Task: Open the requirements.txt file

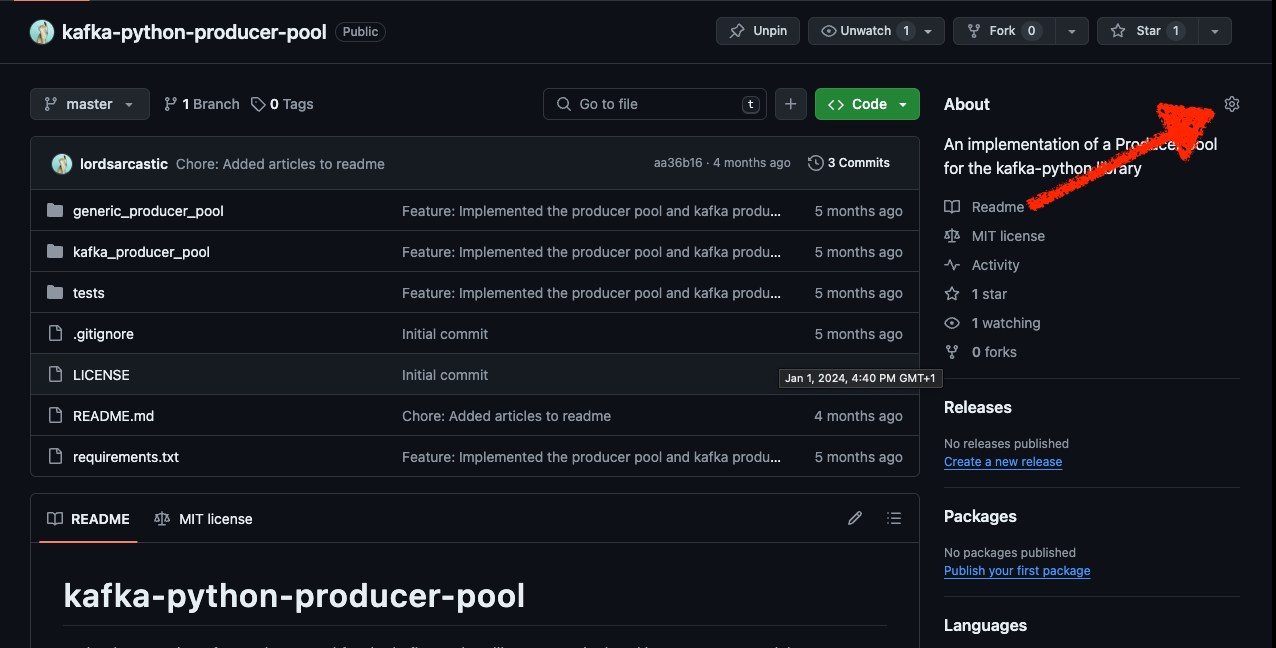Action: coord(126,457)
